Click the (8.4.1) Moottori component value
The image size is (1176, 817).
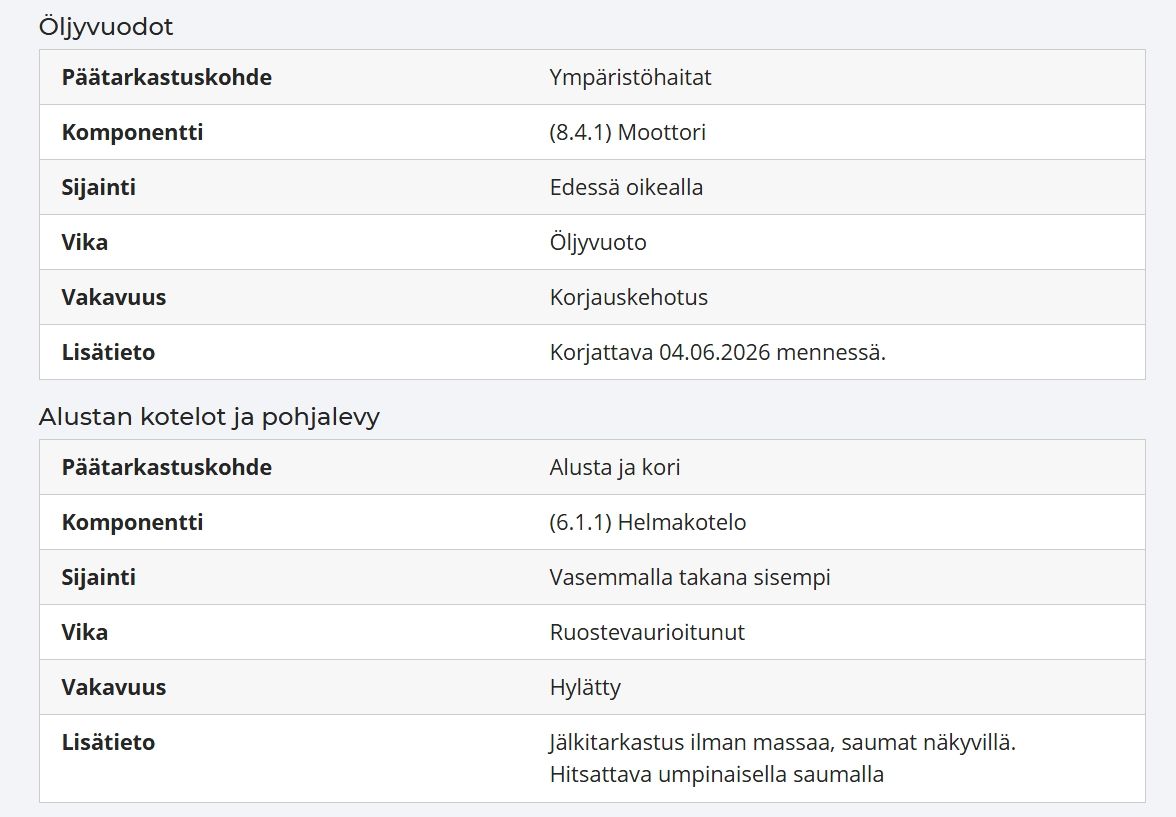point(628,132)
